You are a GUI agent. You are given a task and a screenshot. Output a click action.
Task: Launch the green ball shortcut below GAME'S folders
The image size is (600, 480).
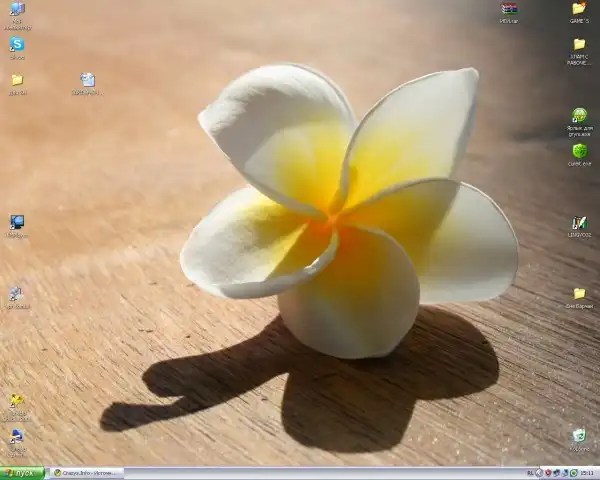tap(579, 115)
